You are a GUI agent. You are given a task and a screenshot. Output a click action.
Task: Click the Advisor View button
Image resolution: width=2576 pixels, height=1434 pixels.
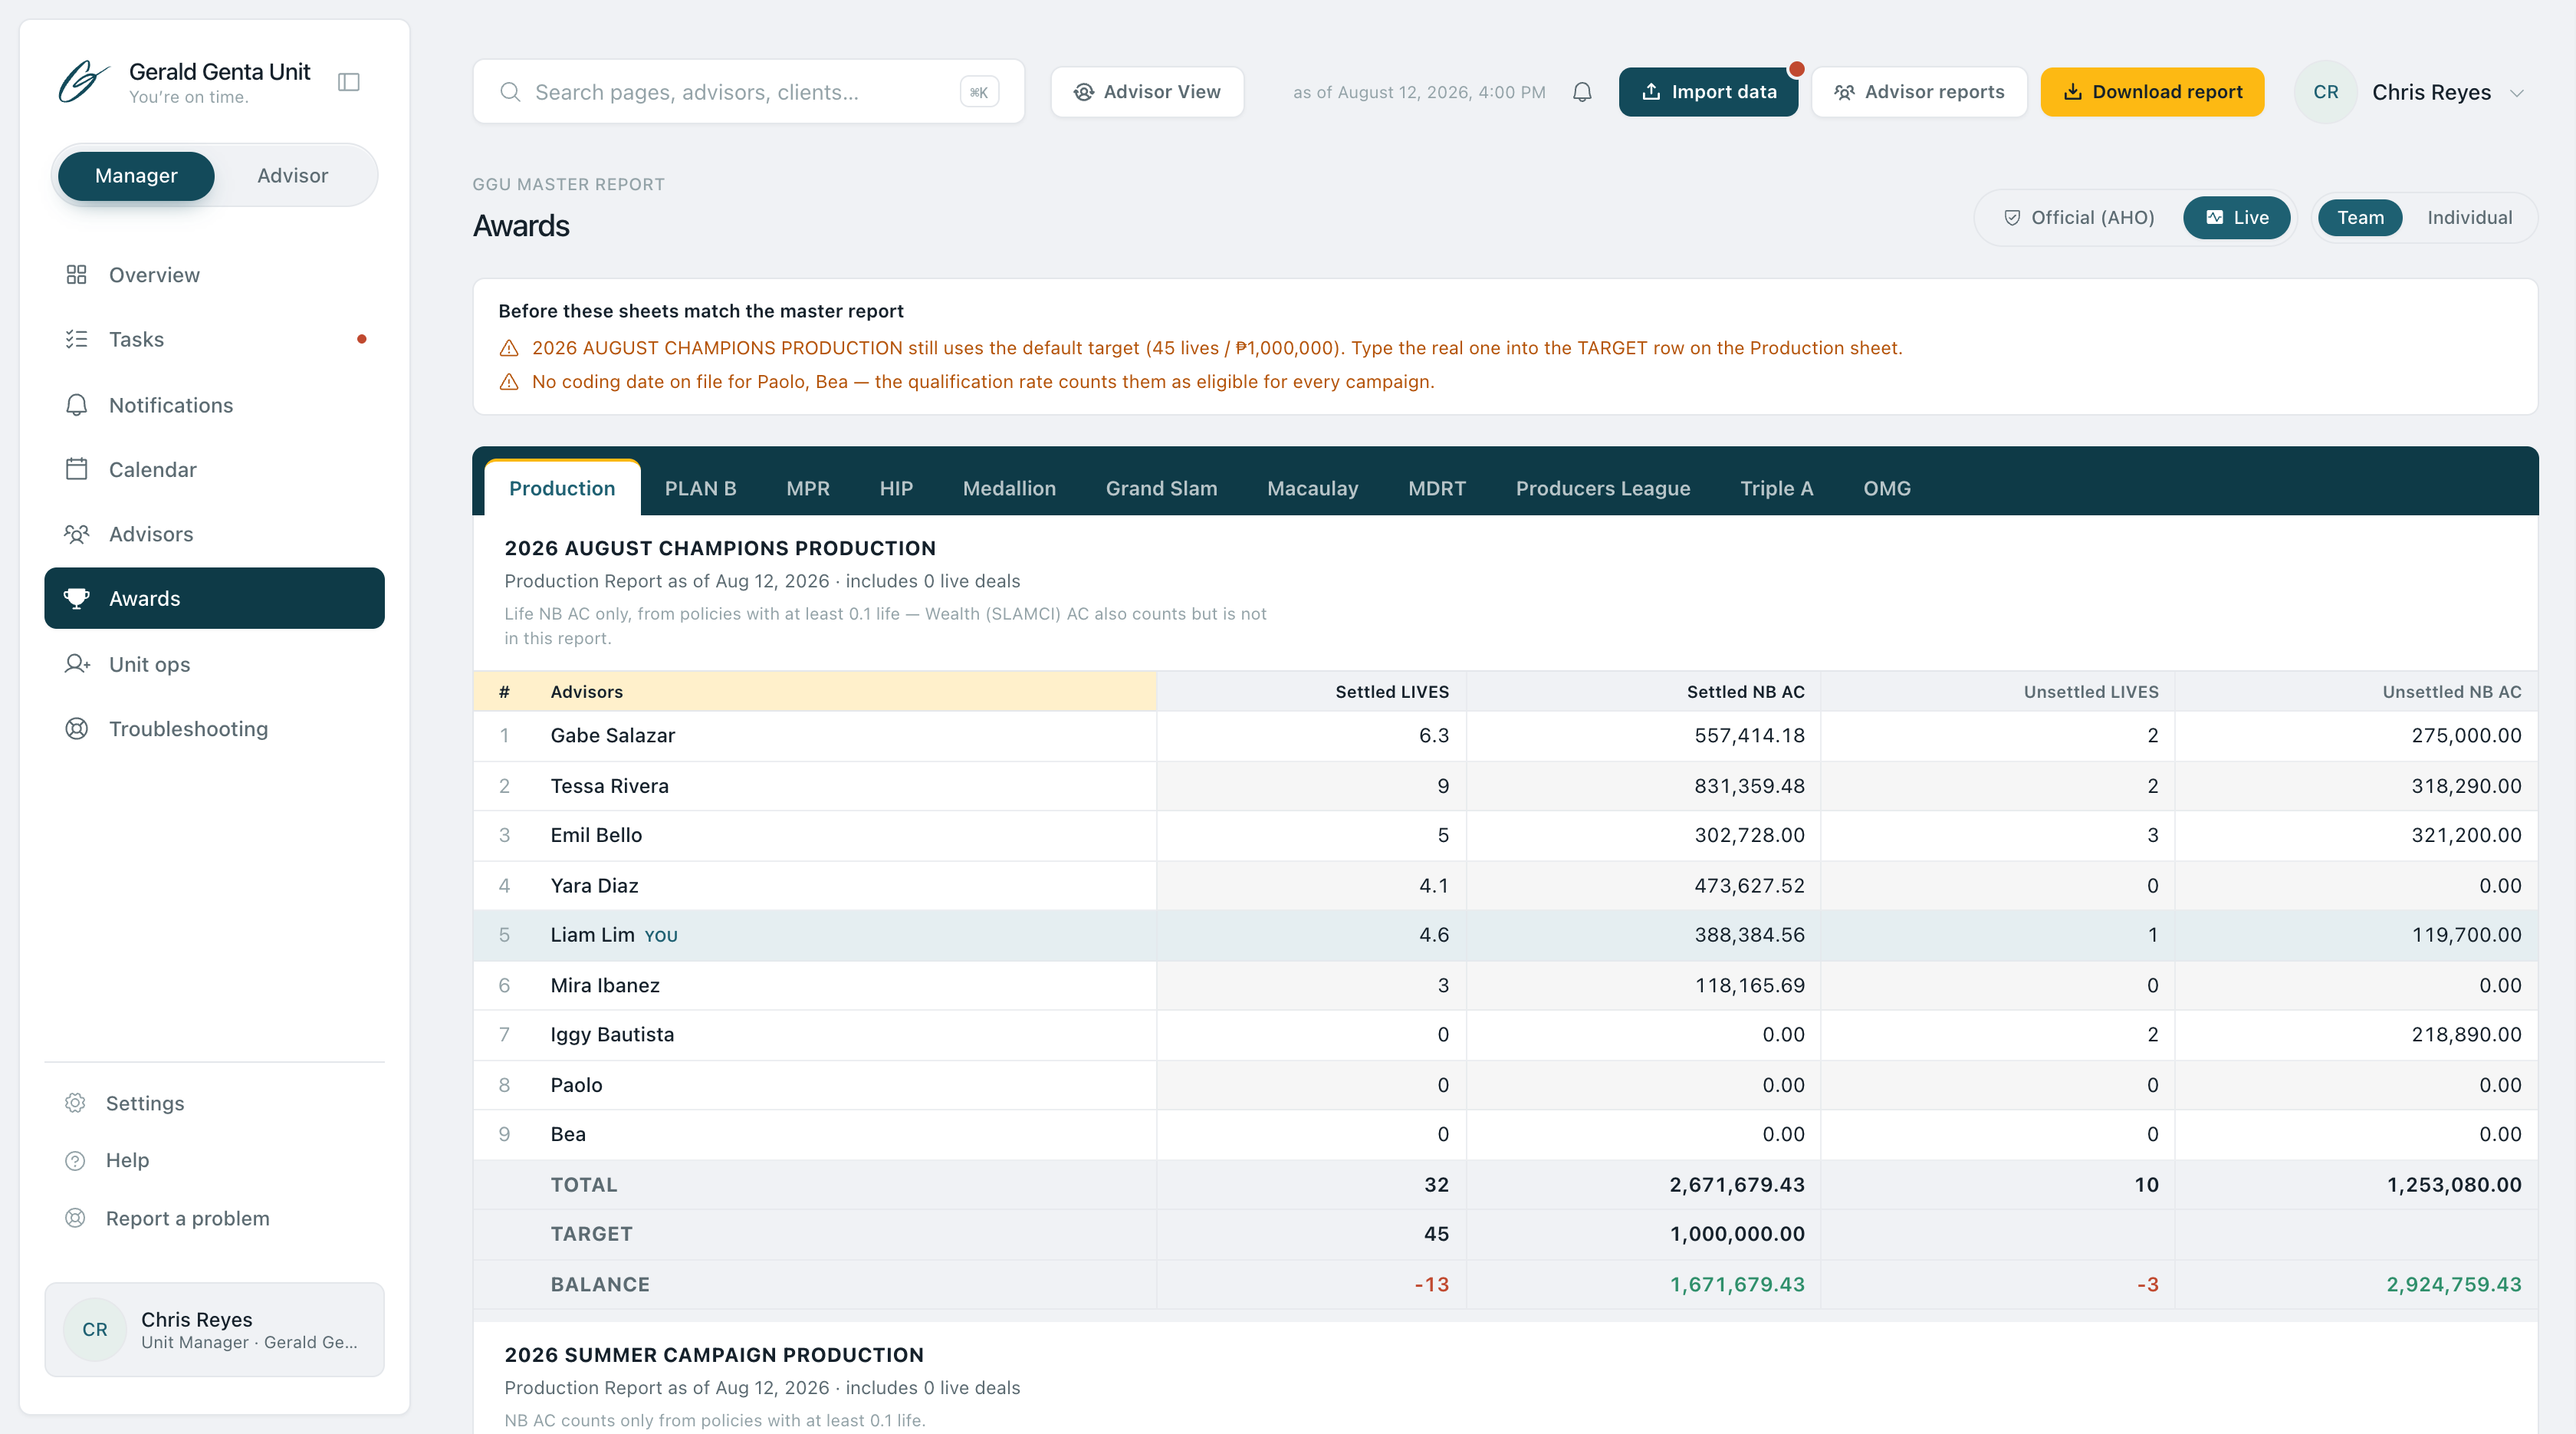coord(1147,92)
